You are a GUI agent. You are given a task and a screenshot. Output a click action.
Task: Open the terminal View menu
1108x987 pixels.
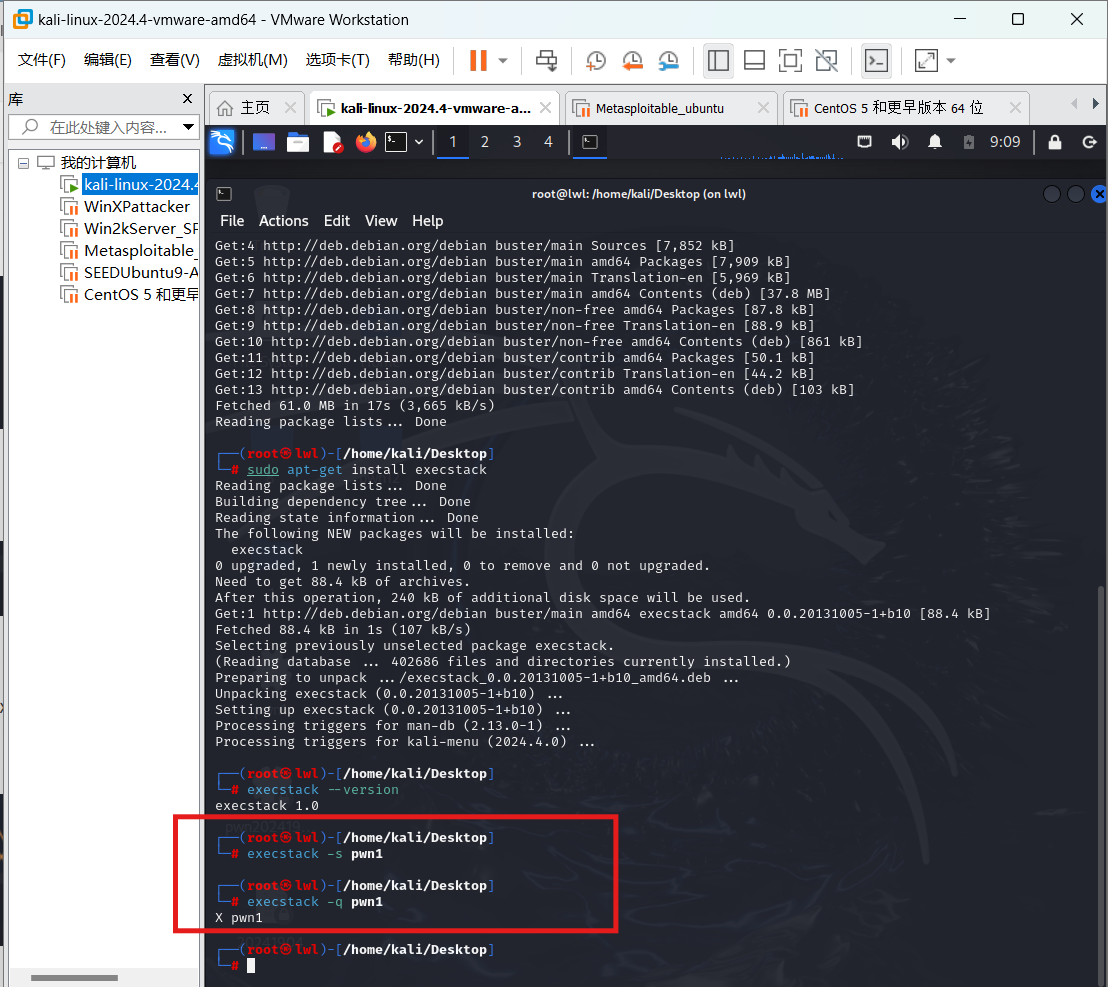pyautogui.click(x=381, y=221)
